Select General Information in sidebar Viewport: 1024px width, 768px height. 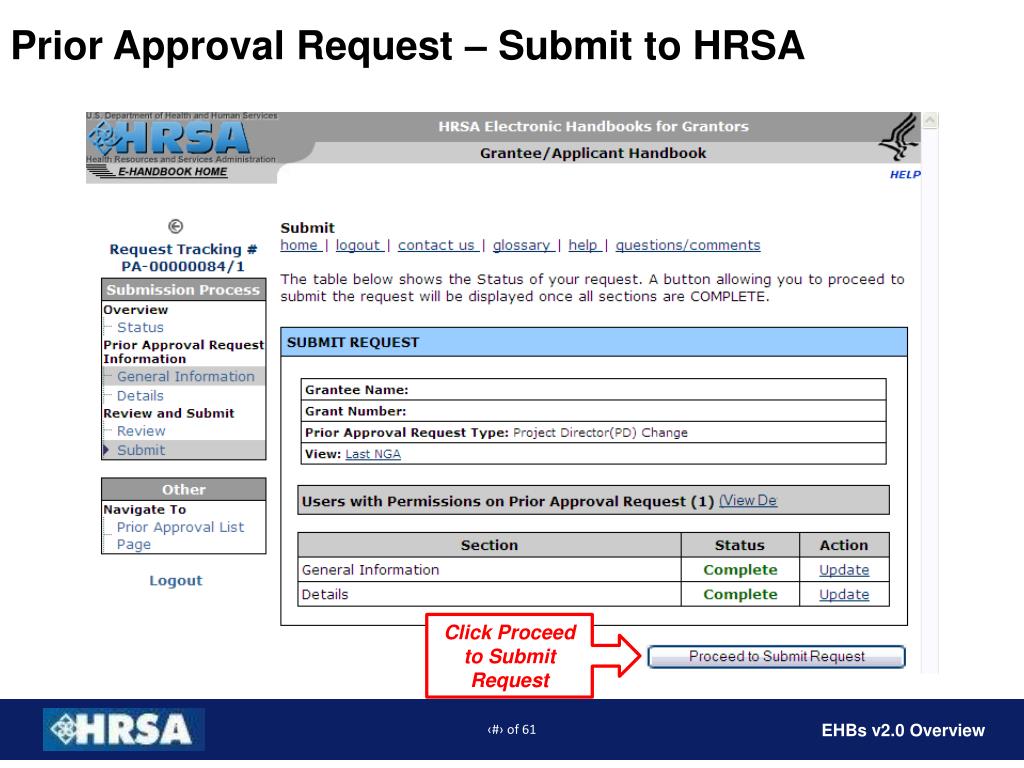pyautogui.click(x=185, y=376)
